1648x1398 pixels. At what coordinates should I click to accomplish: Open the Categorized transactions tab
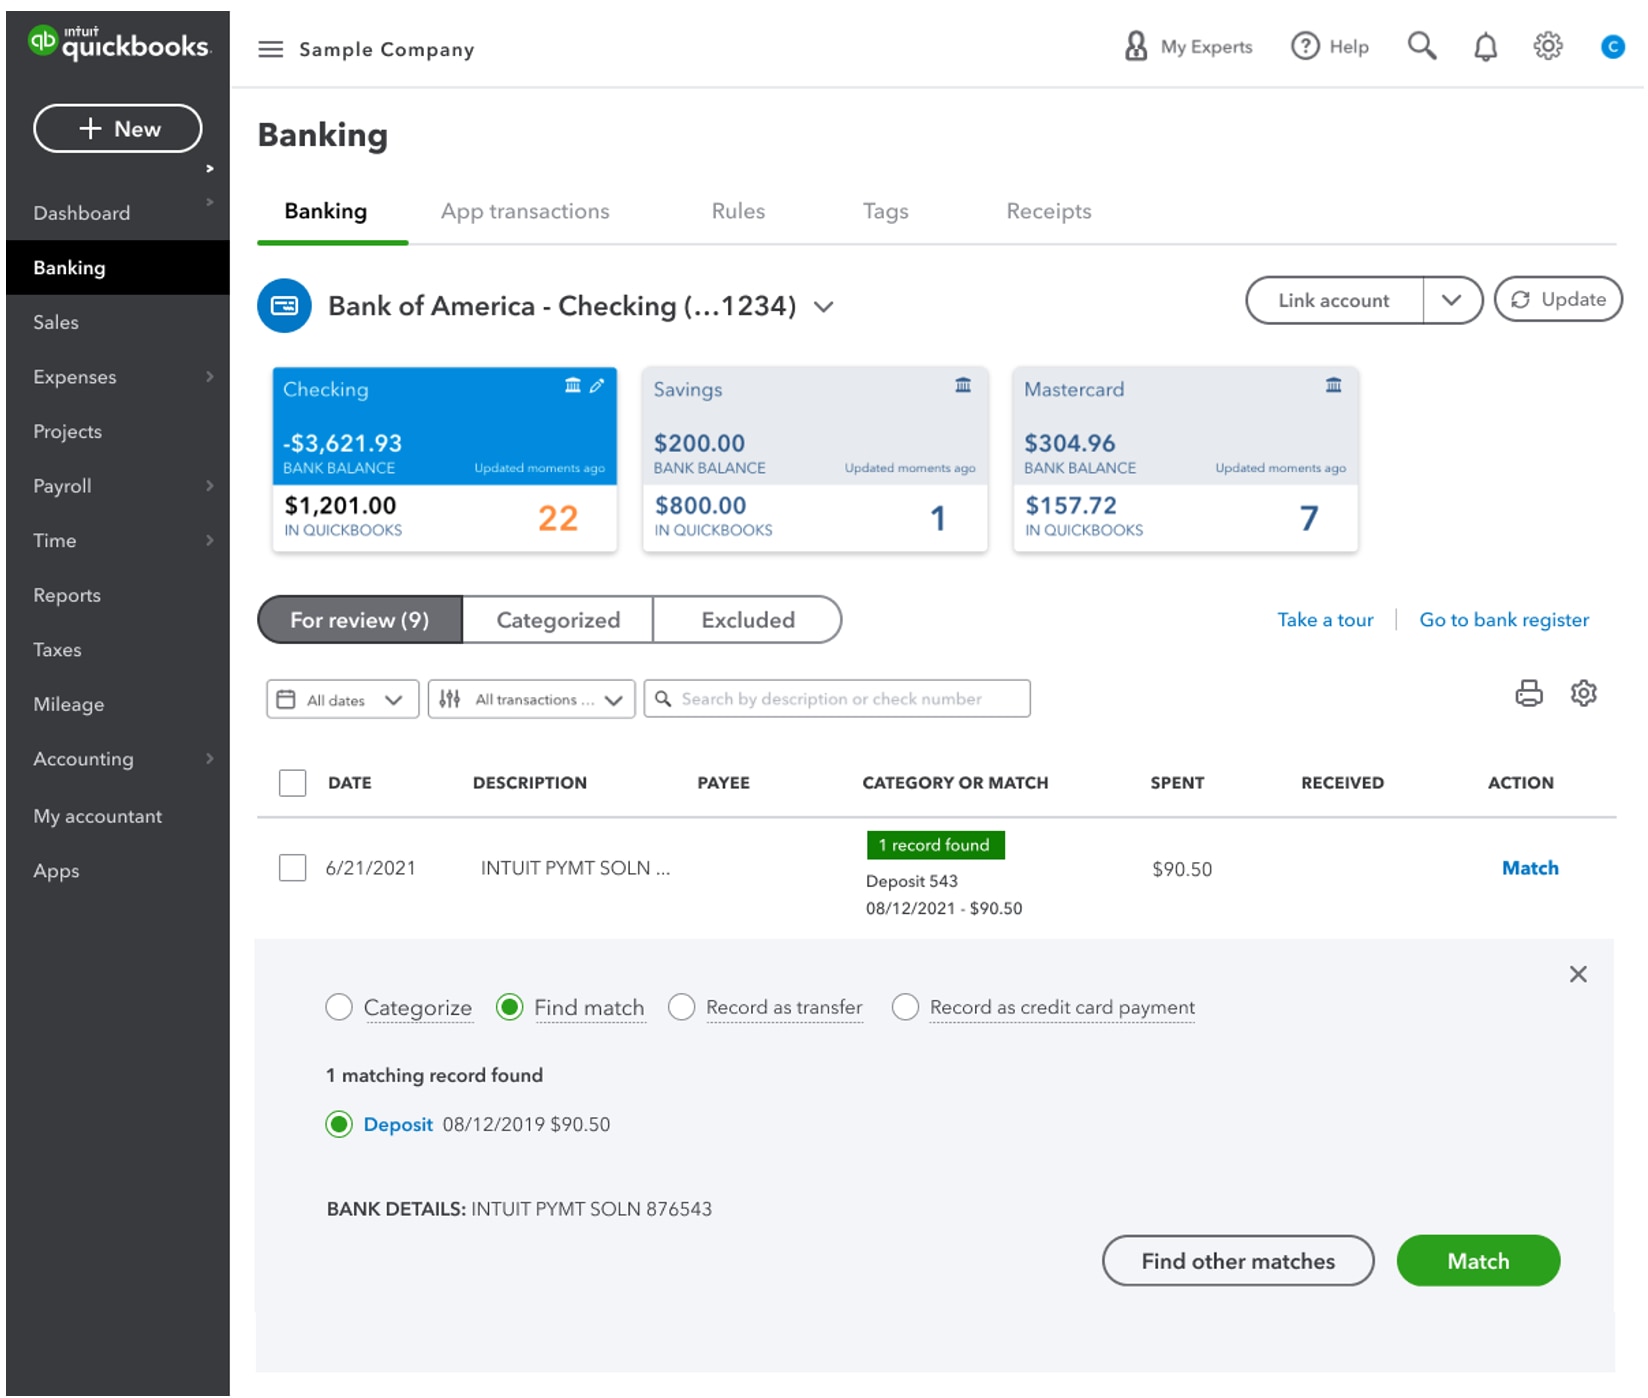tap(558, 620)
